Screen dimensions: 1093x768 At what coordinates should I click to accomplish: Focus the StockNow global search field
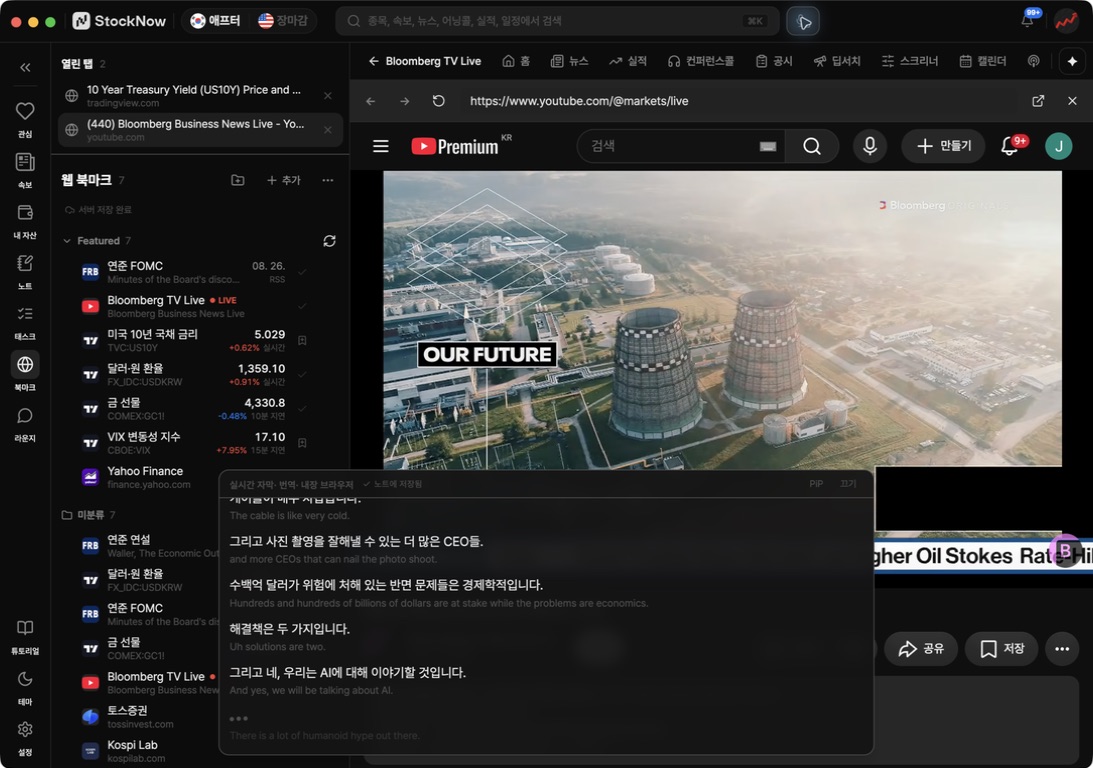[x=558, y=21]
